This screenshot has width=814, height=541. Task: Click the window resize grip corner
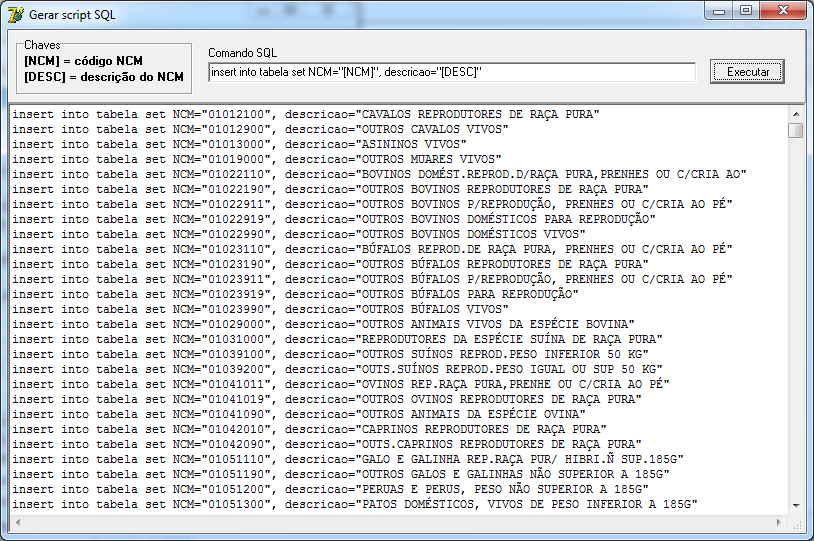[797, 523]
